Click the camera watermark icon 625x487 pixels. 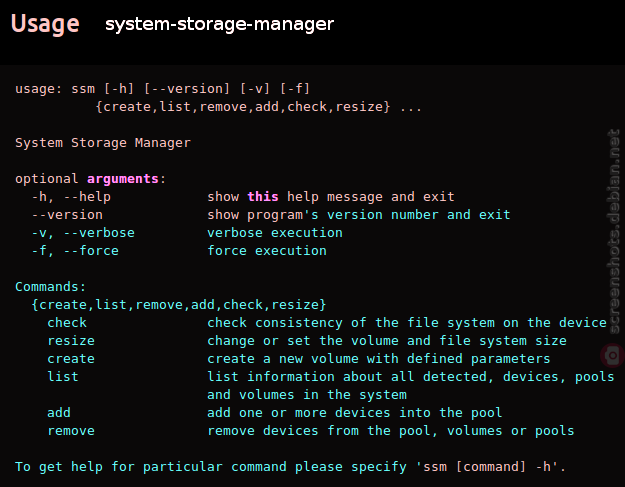click(x=613, y=355)
